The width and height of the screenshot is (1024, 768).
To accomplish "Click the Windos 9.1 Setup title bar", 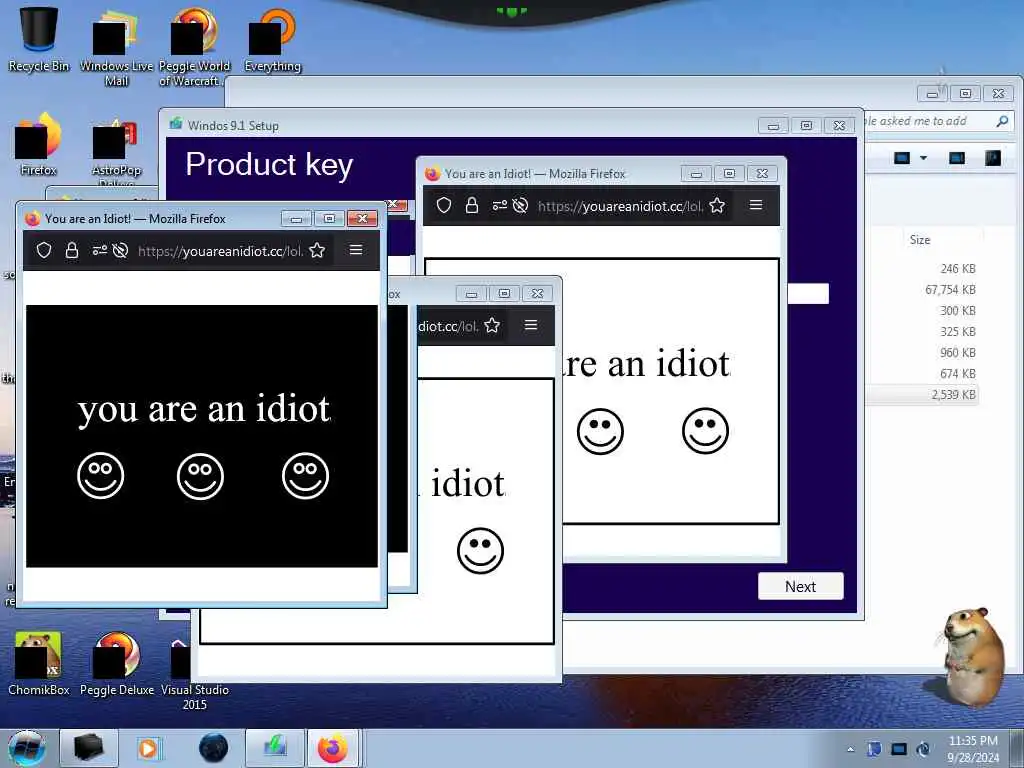I will point(457,125).
